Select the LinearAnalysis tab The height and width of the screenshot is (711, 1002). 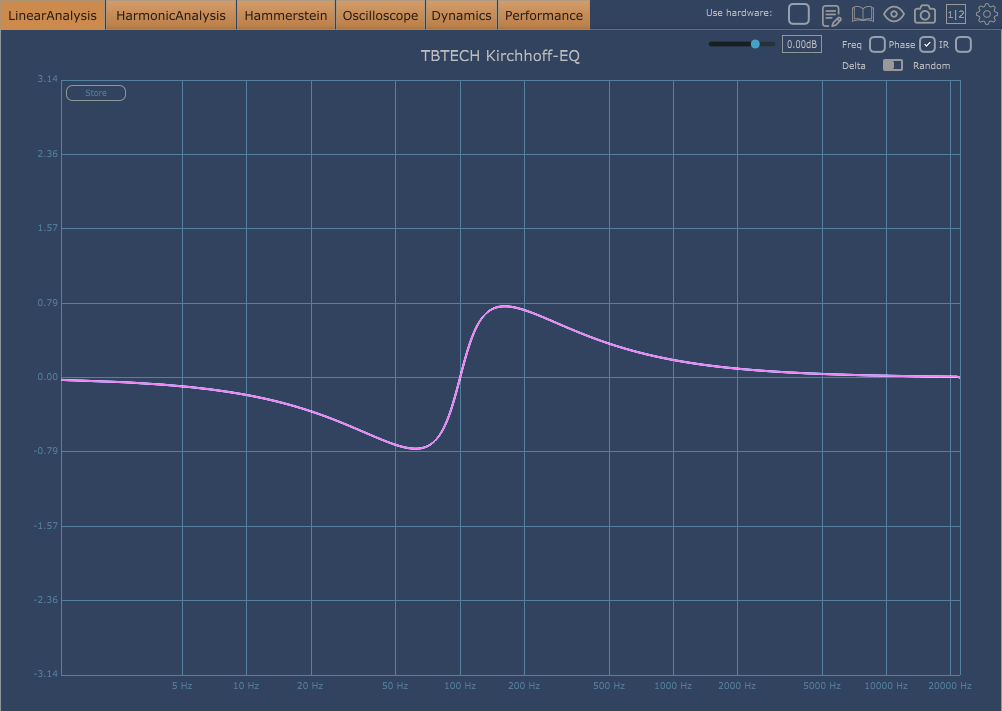pos(52,15)
